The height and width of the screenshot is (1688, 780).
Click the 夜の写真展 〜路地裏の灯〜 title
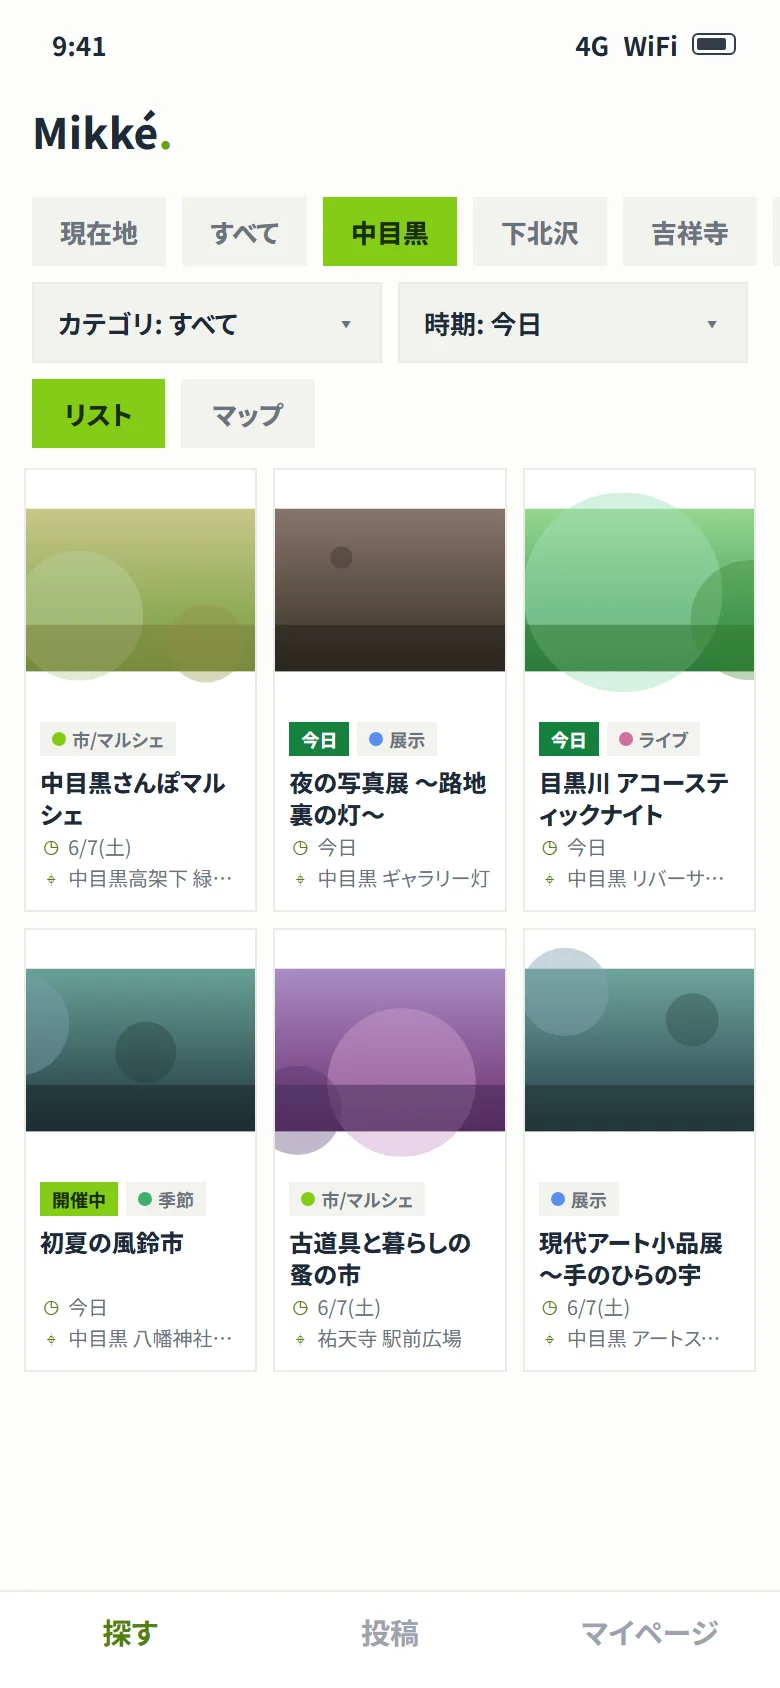tap(388, 799)
